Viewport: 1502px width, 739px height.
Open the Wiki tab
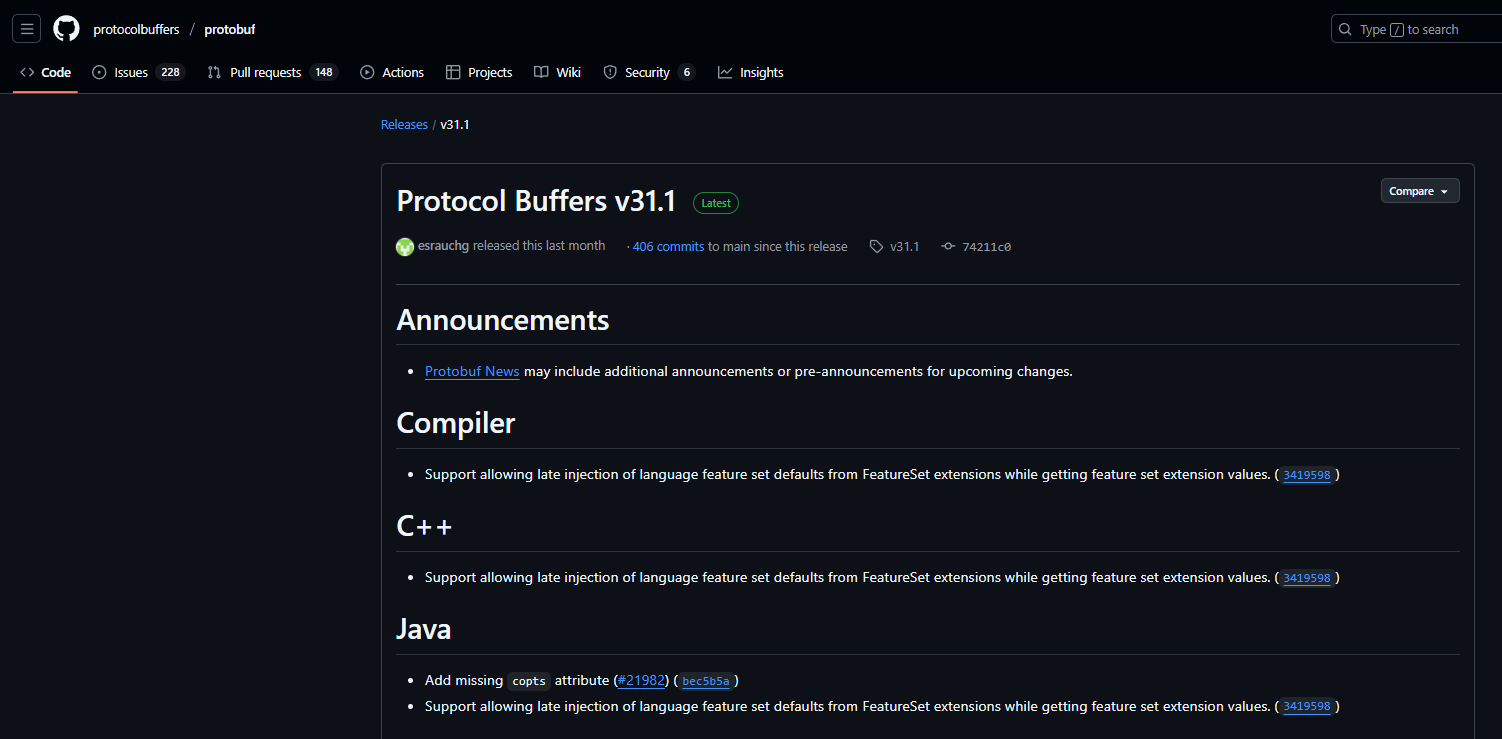point(557,72)
